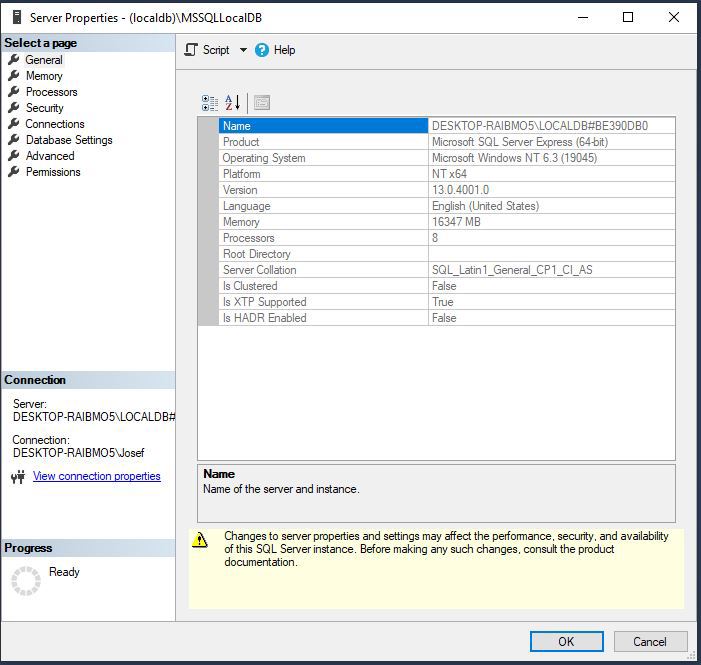Click the Help label in toolbar
701x665 pixels.
pos(284,50)
